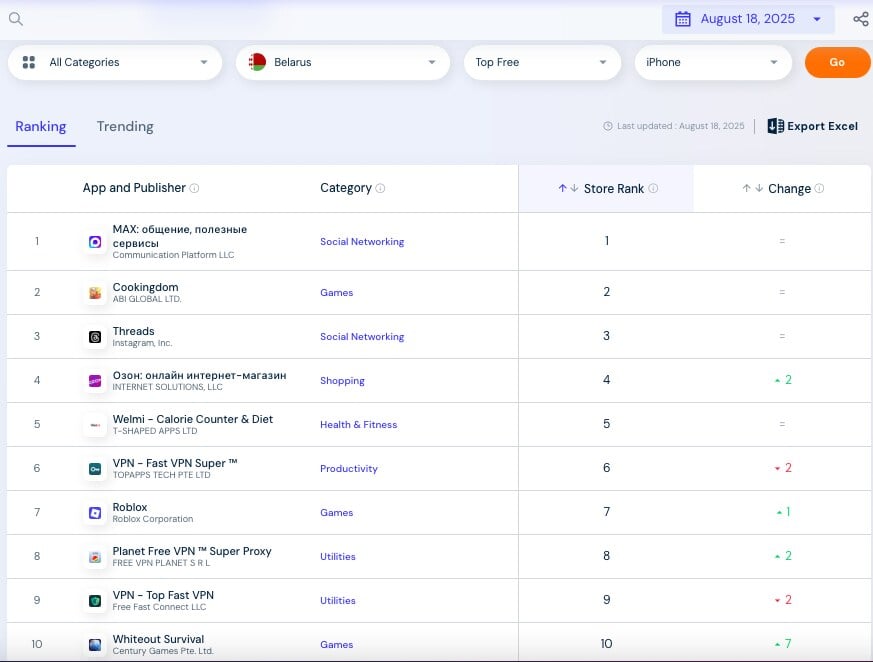Click the Cookingdom app icon
873x662 pixels.
tap(95, 292)
